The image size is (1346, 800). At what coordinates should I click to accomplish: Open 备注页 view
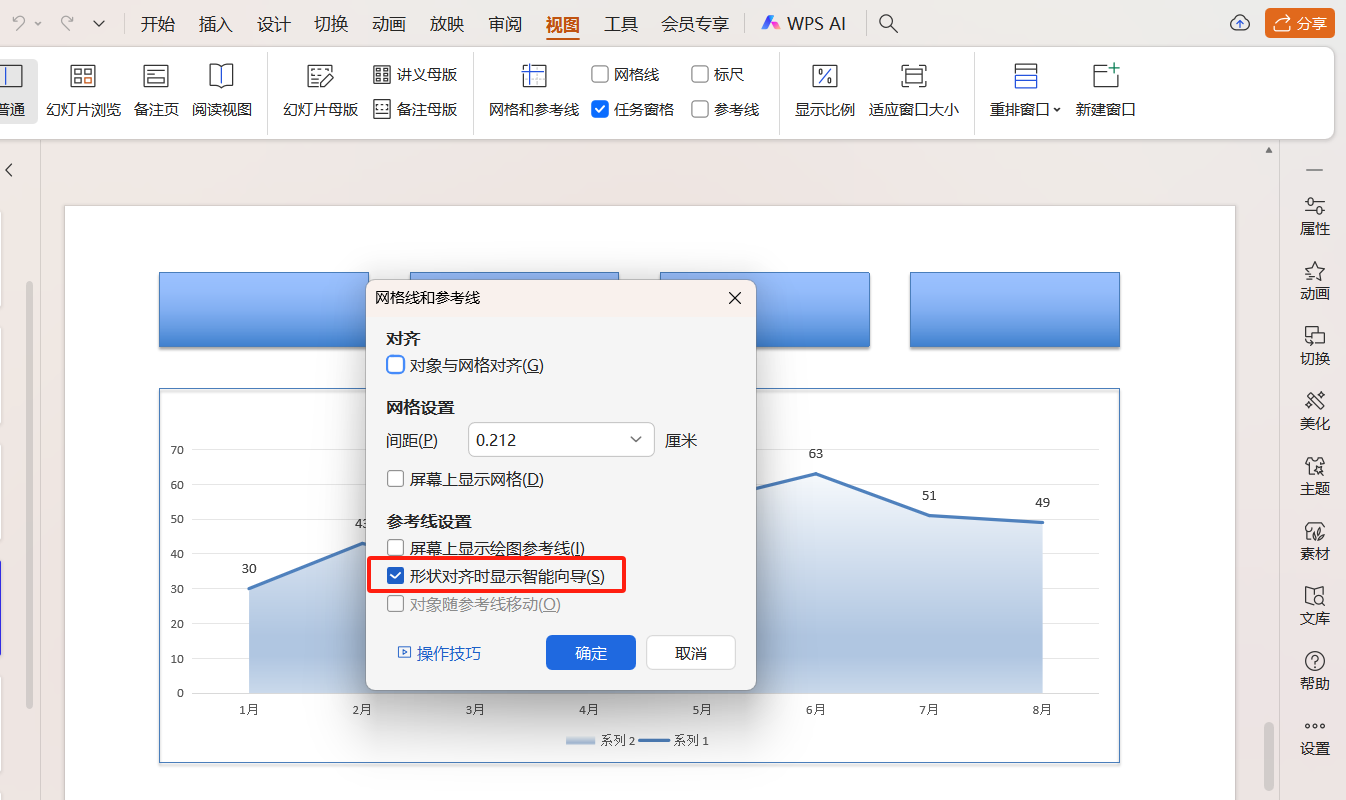(x=156, y=91)
